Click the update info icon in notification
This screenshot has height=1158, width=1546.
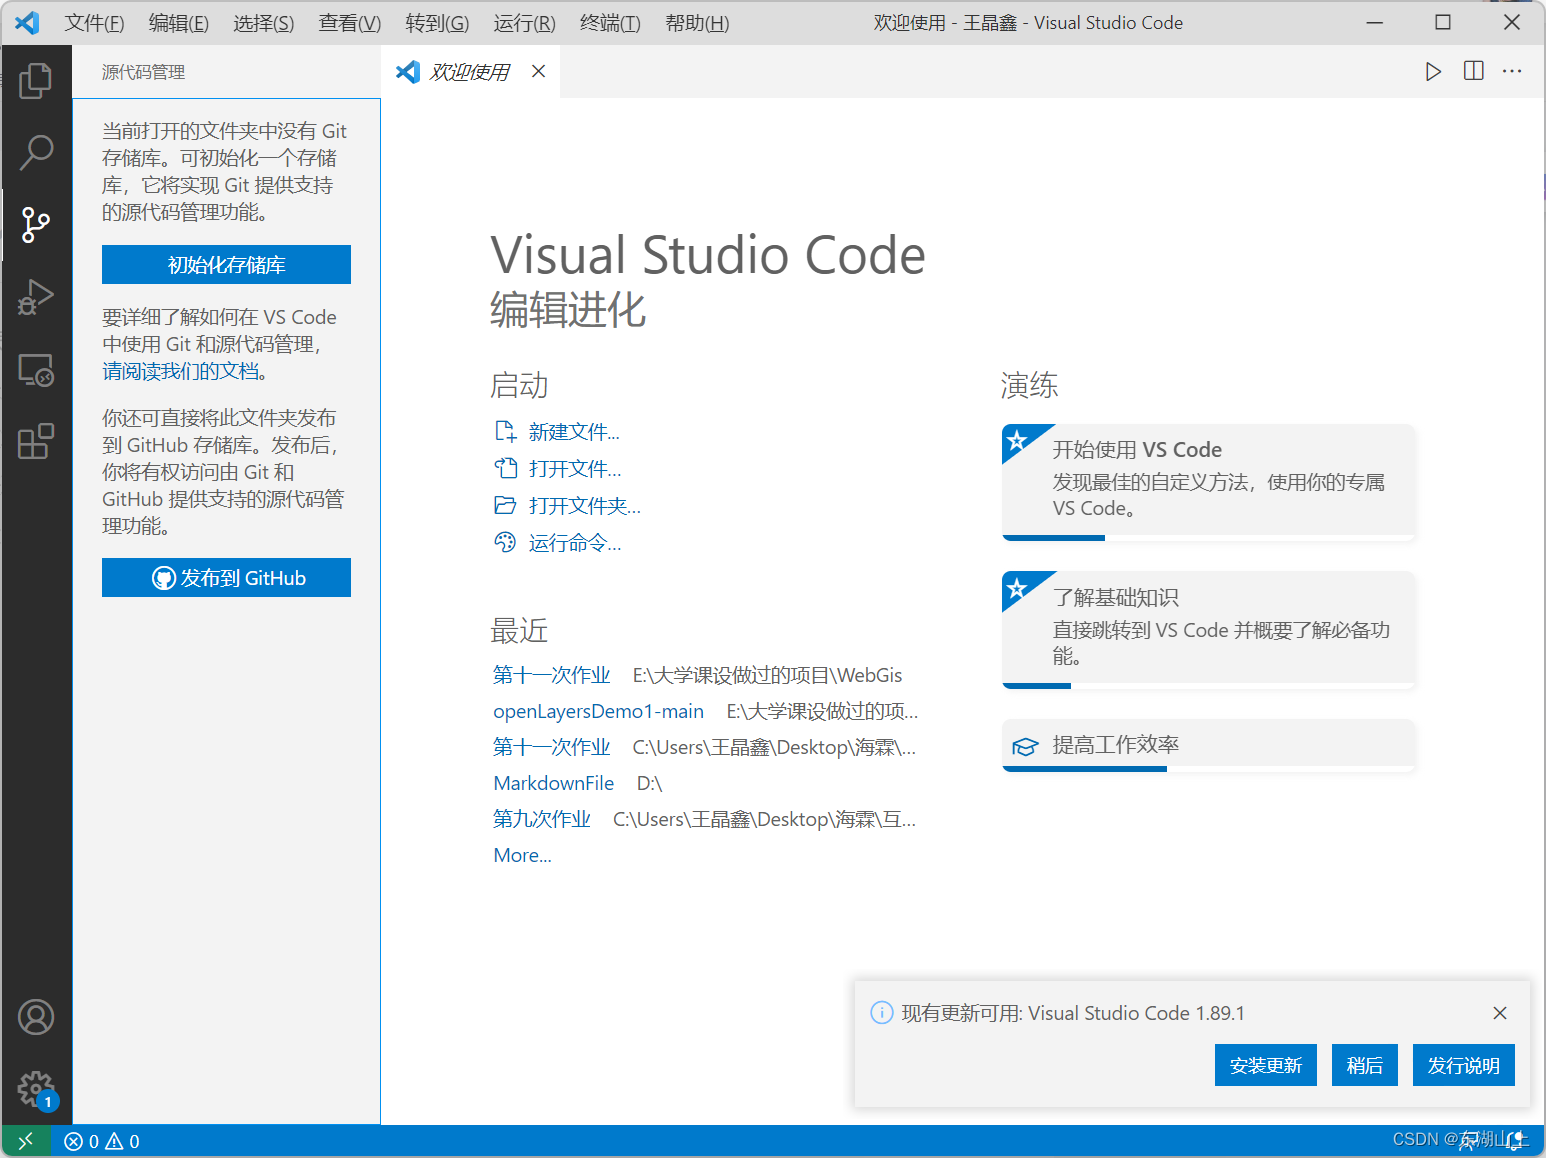(x=881, y=1013)
